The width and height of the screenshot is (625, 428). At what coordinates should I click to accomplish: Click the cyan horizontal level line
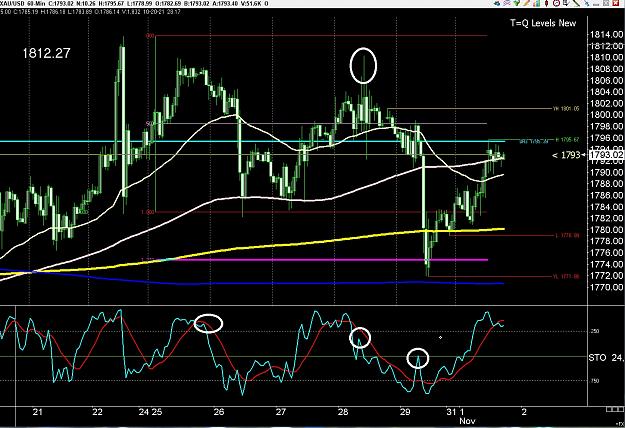pyautogui.click(x=251, y=141)
